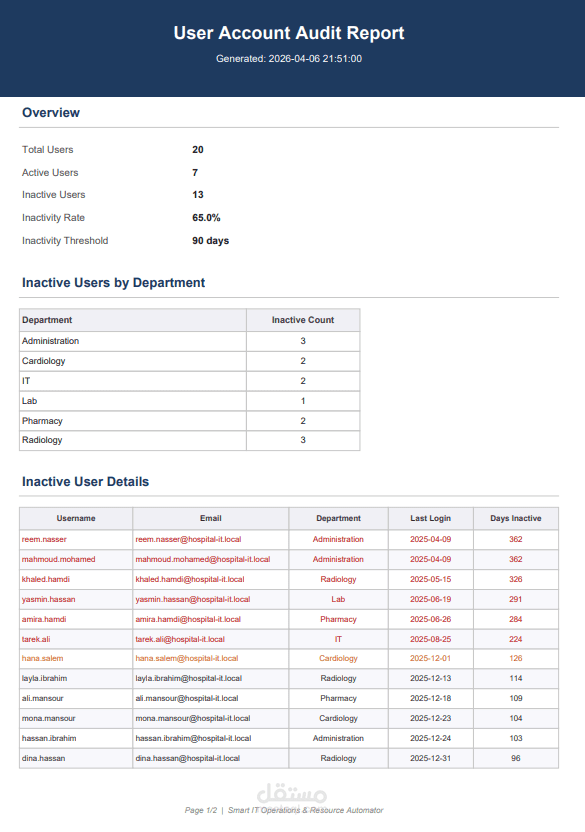This screenshot has height=832, width=585.
Task: Click the 'Username' column header
Action: (x=76, y=518)
